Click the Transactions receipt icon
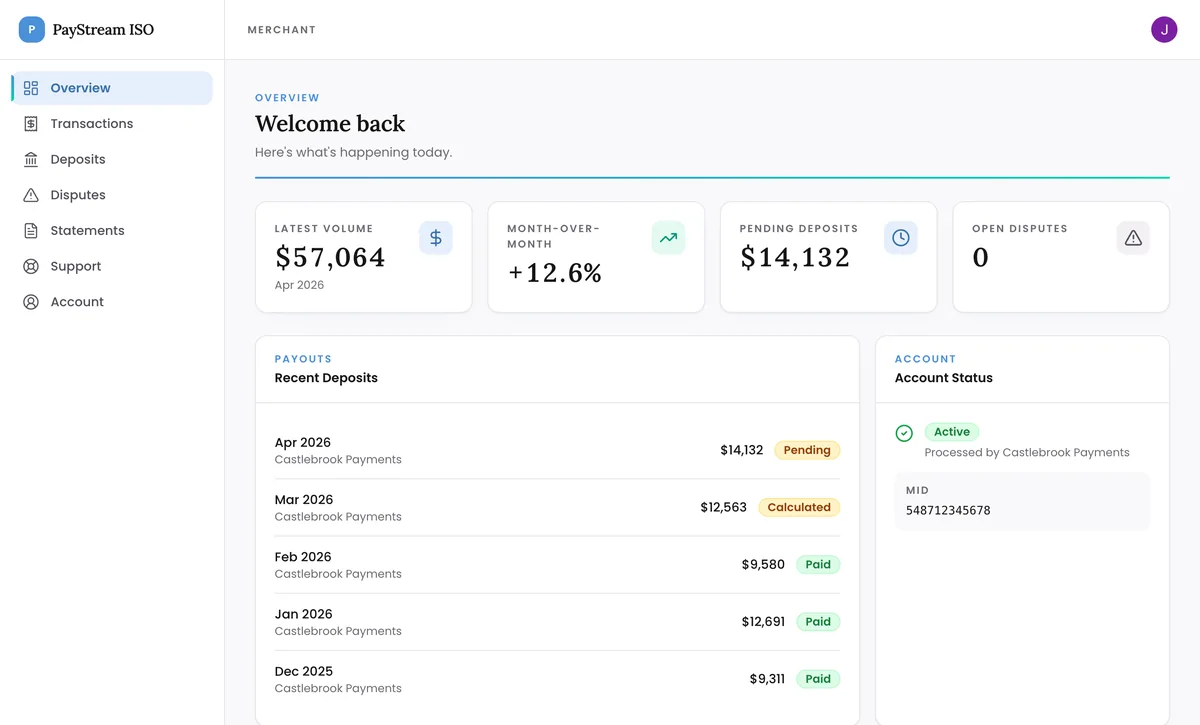 click(x=31, y=124)
